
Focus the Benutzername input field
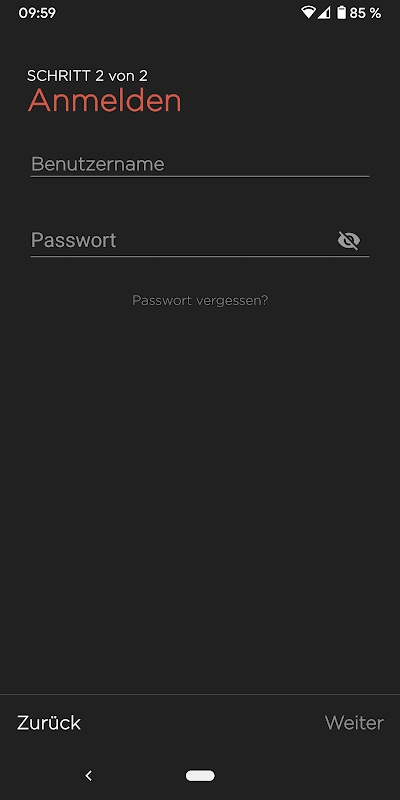coord(199,164)
